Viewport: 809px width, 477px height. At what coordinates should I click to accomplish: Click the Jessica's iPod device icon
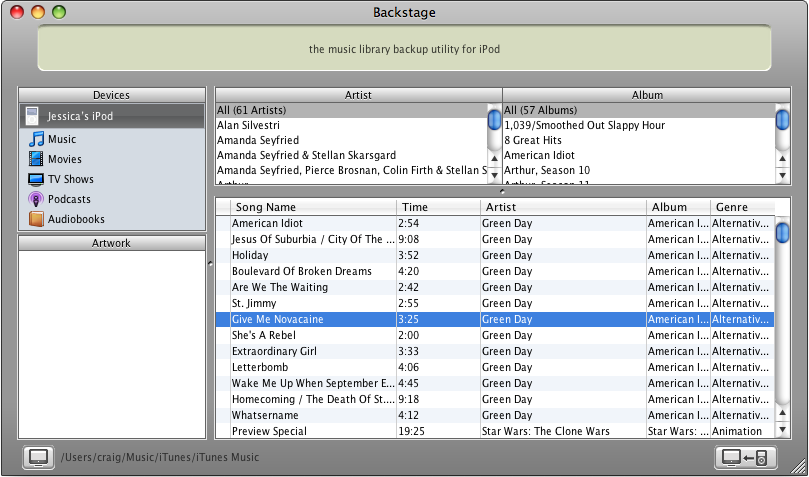pyautogui.click(x=32, y=116)
